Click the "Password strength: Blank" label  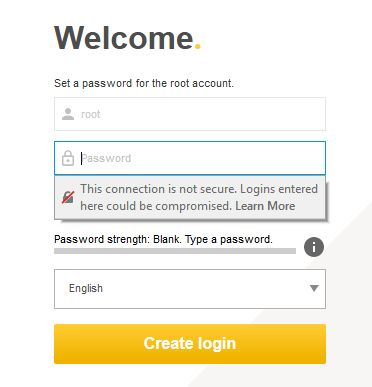[118, 239]
